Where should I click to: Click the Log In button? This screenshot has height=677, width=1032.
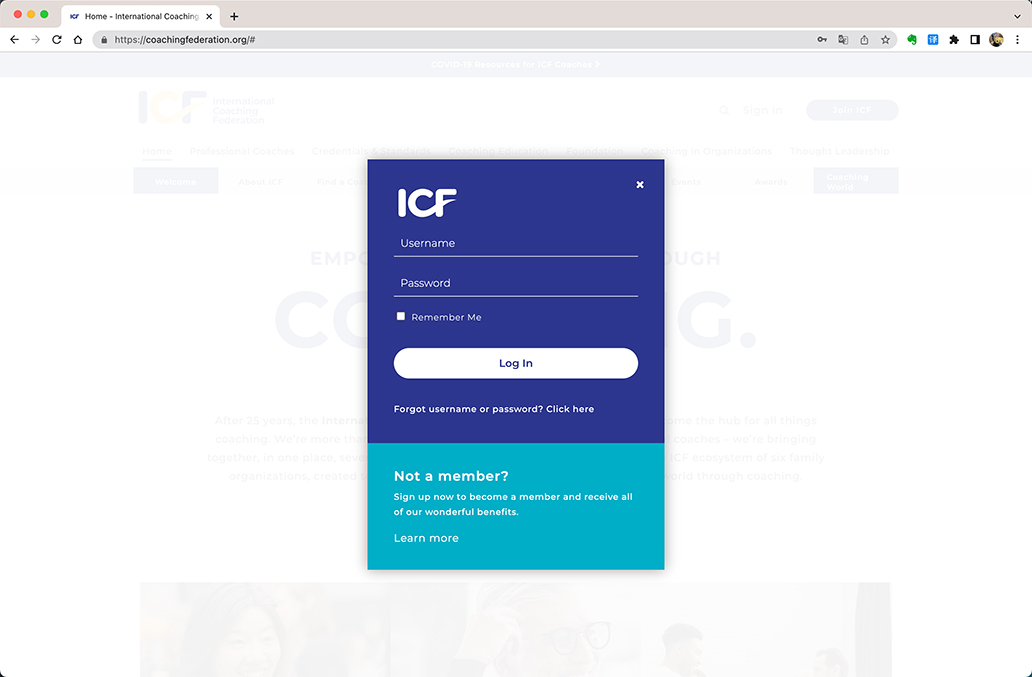pos(516,363)
